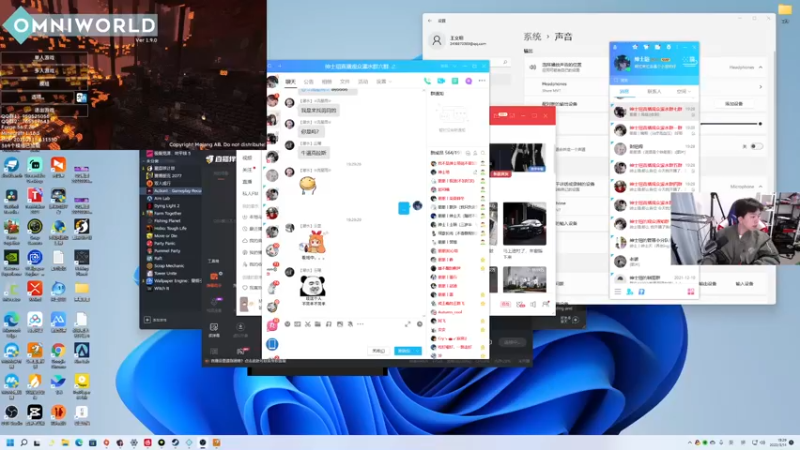Select 私人FM in the music app sidebar
800x450 pixels.
(249, 194)
